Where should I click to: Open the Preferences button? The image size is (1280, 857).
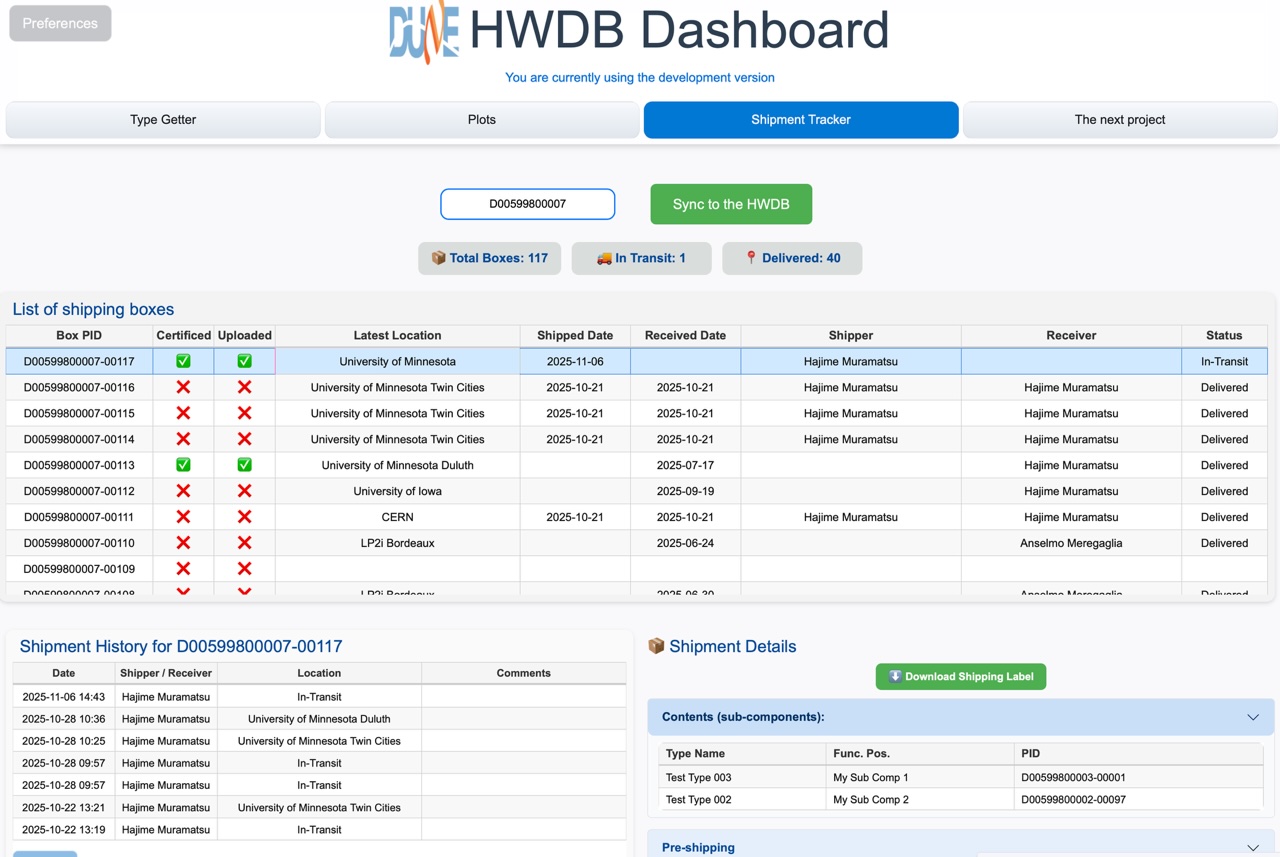coord(60,23)
